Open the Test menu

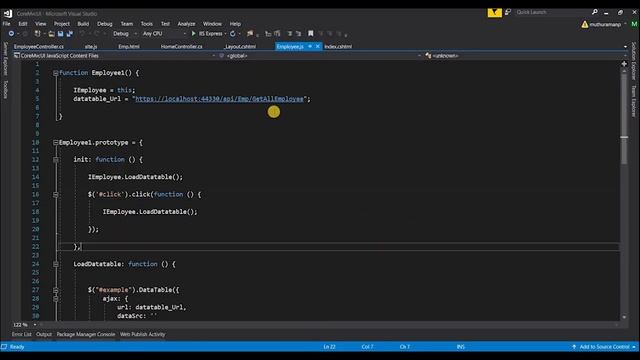pyautogui.click(x=165, y=24)
